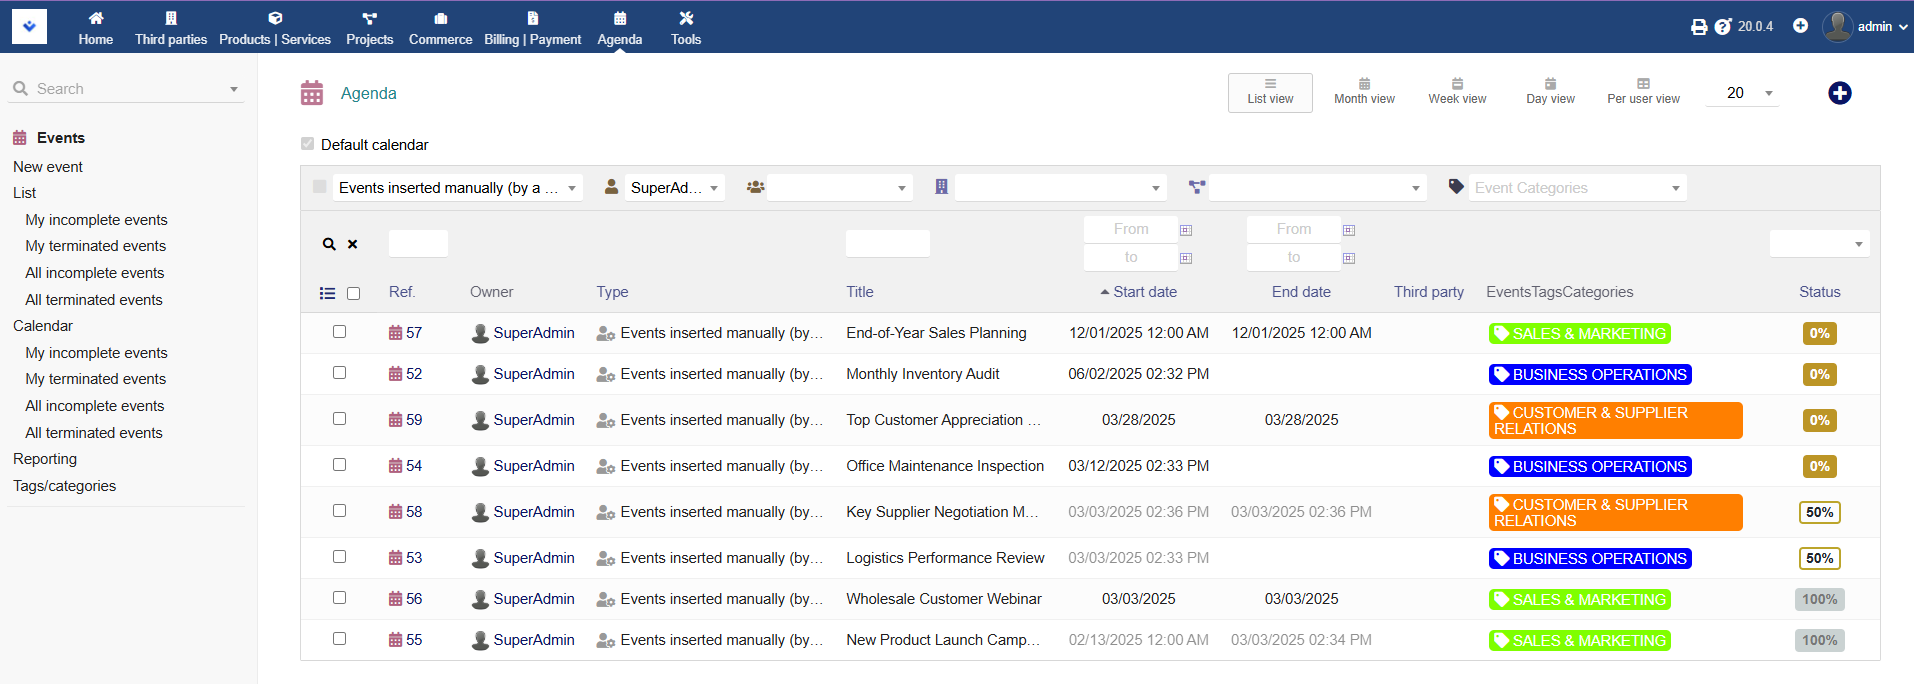1914x684 pixels.
Task: Click the BUSINESS OPERATIONS tag on event 52
Action: [1590, 375]
